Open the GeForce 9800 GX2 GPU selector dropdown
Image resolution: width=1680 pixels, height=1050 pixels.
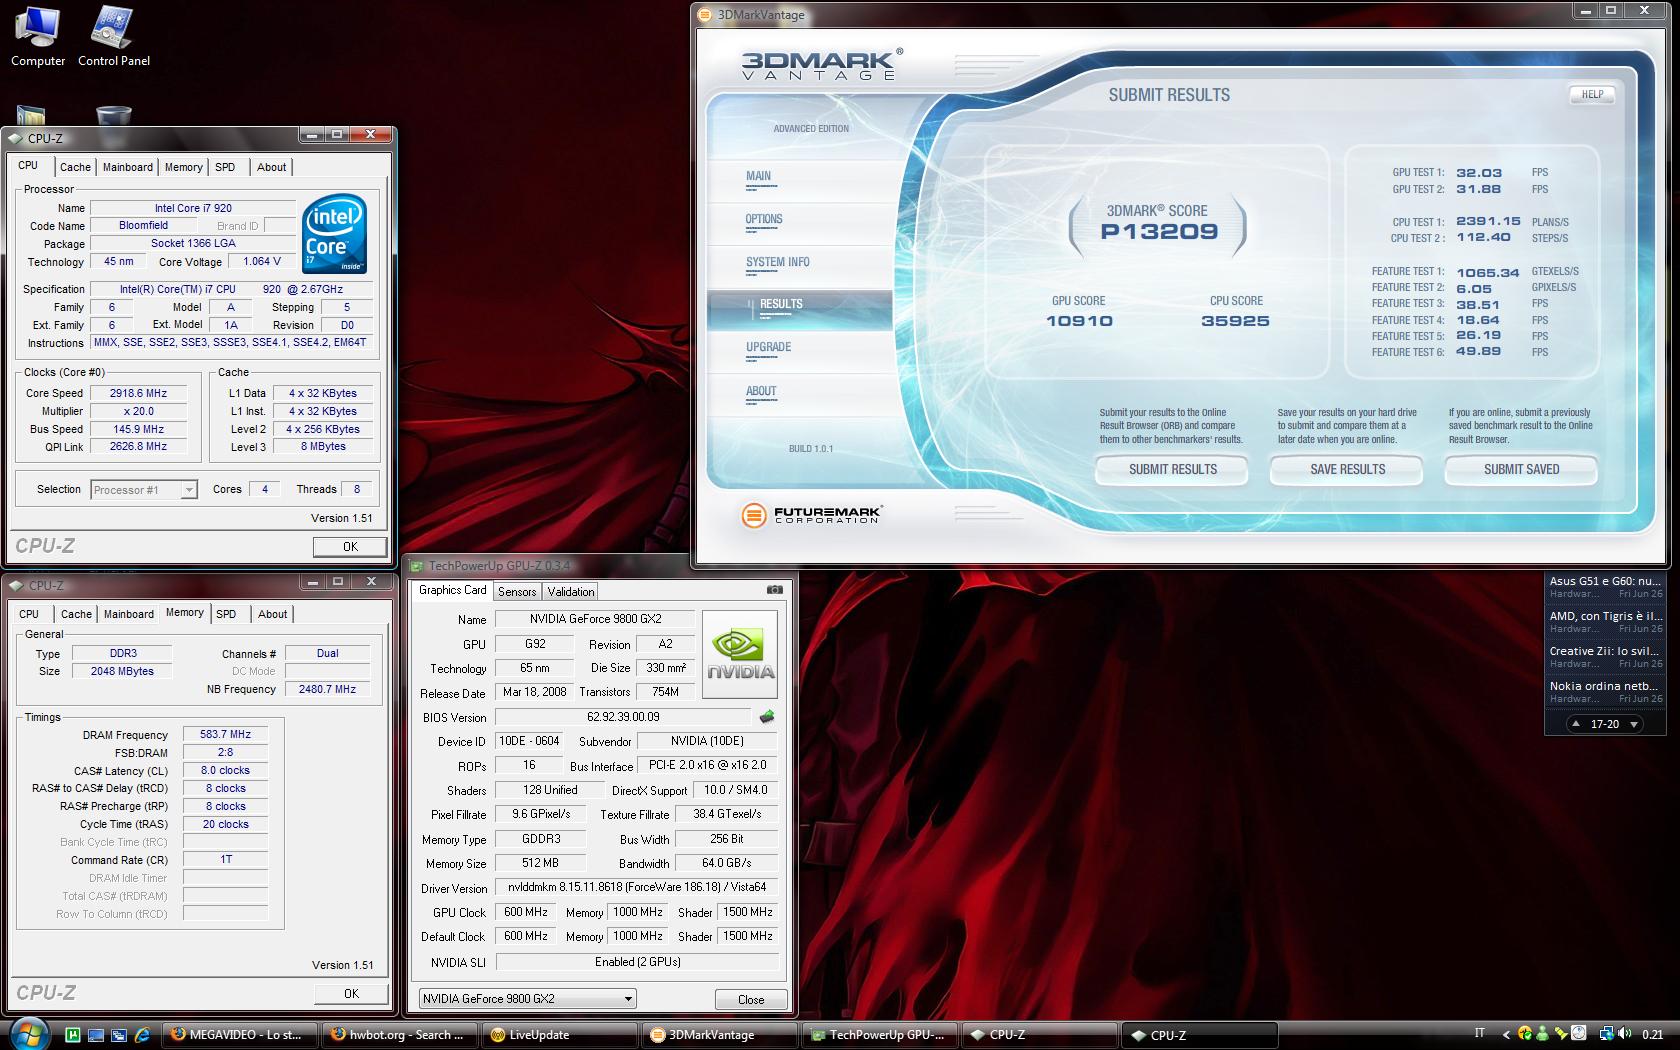click(x=527, y=998)
